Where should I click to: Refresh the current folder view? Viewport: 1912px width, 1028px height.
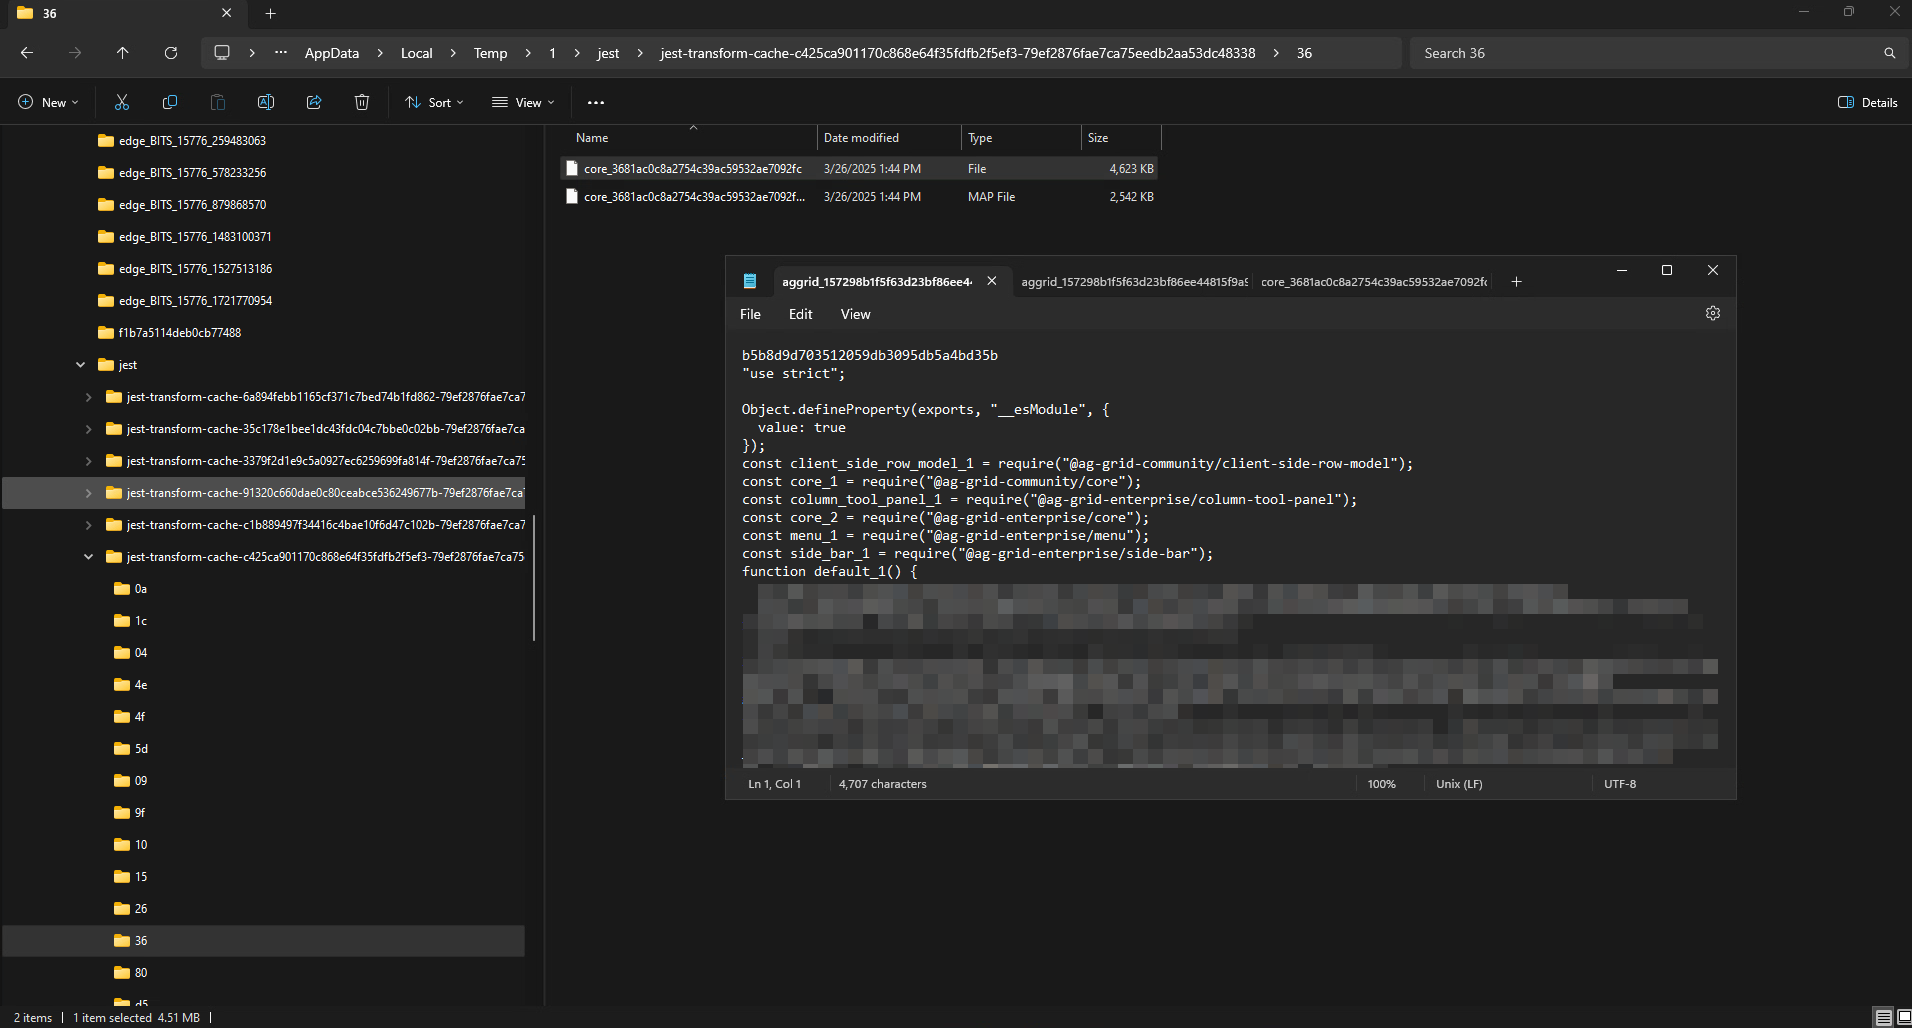tap(171, 53)
